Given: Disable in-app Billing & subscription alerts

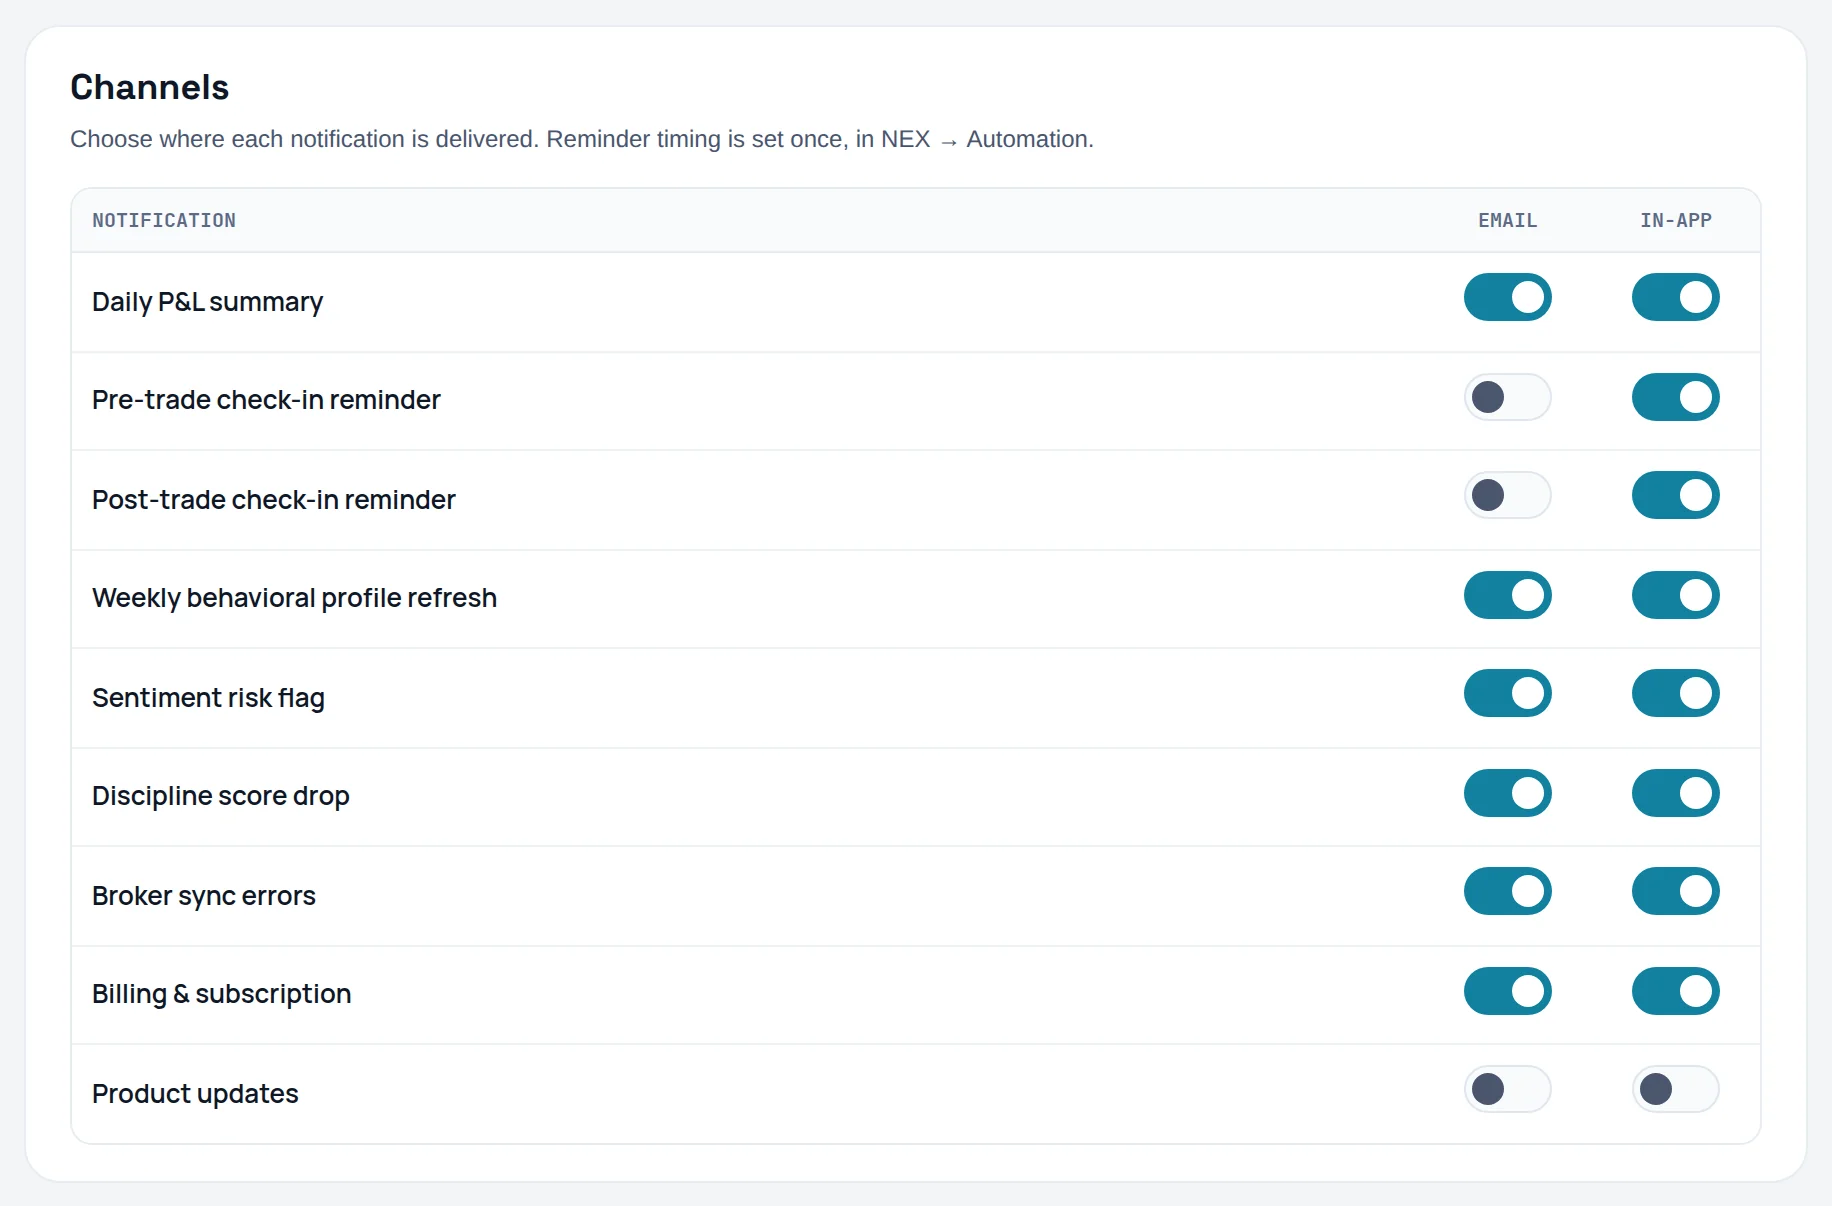Looking at the screenshot, I should click(1675, 991).
